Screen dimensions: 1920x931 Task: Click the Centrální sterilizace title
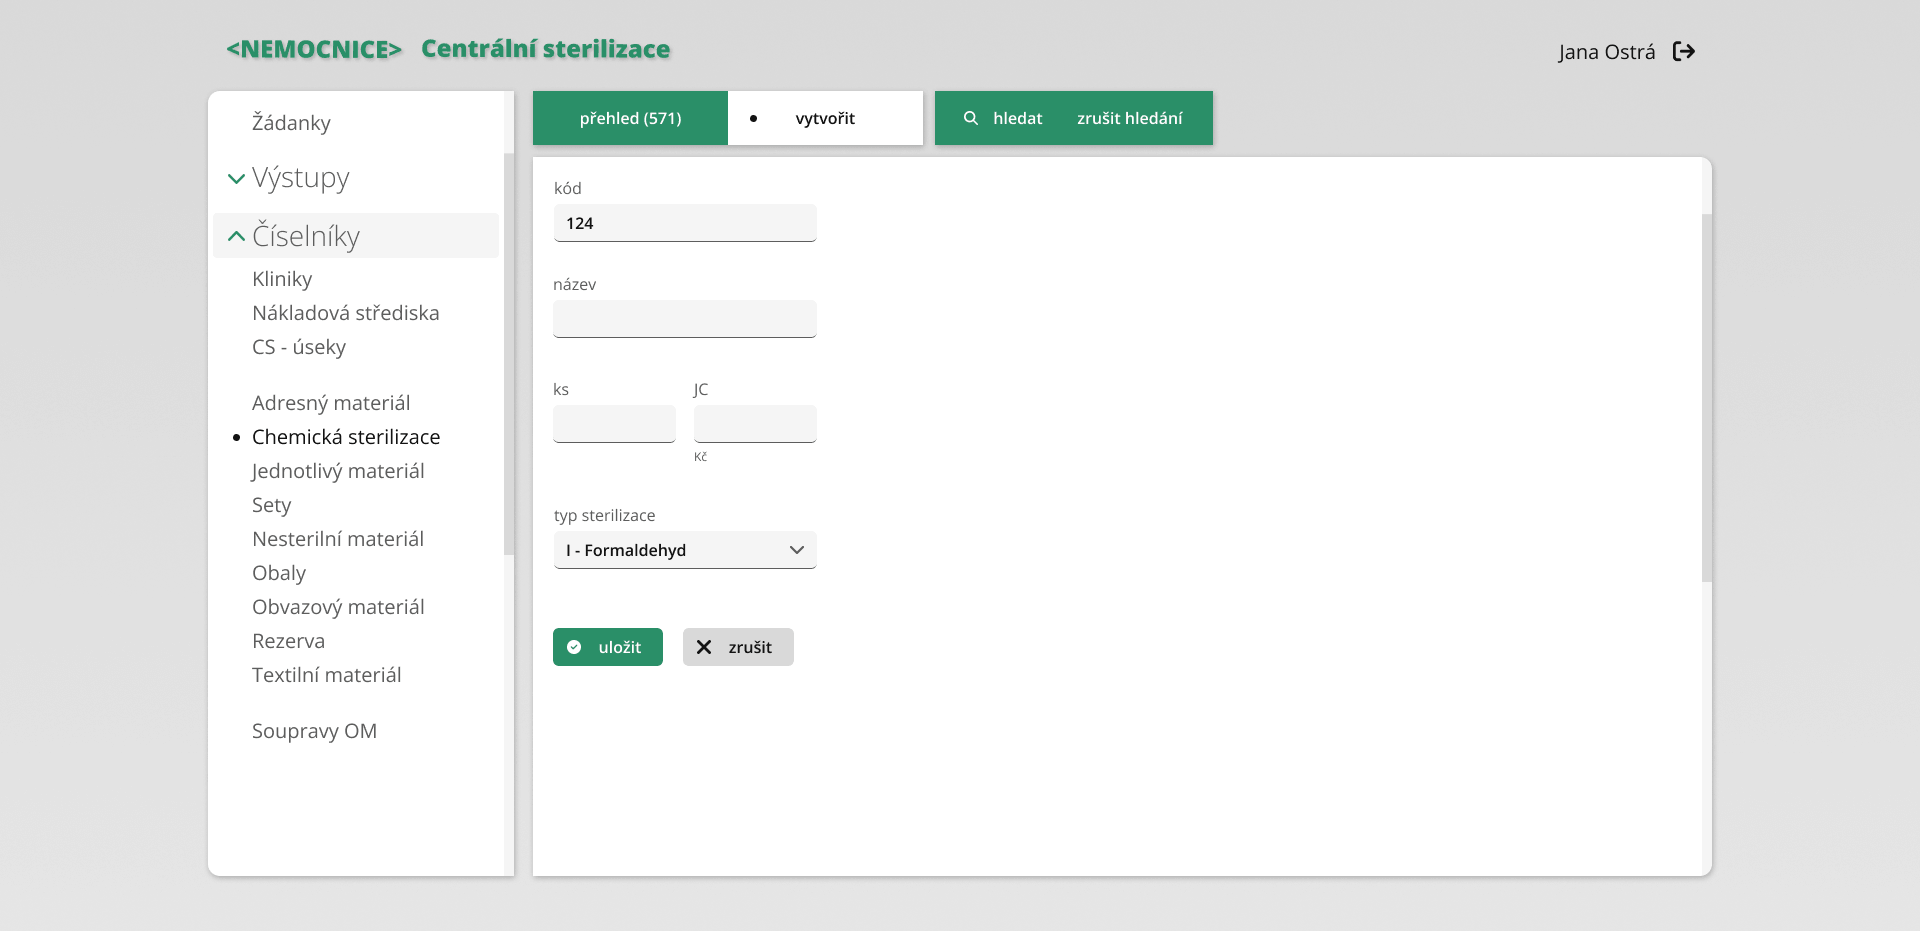pyautogui.click(x=545, y=49)
